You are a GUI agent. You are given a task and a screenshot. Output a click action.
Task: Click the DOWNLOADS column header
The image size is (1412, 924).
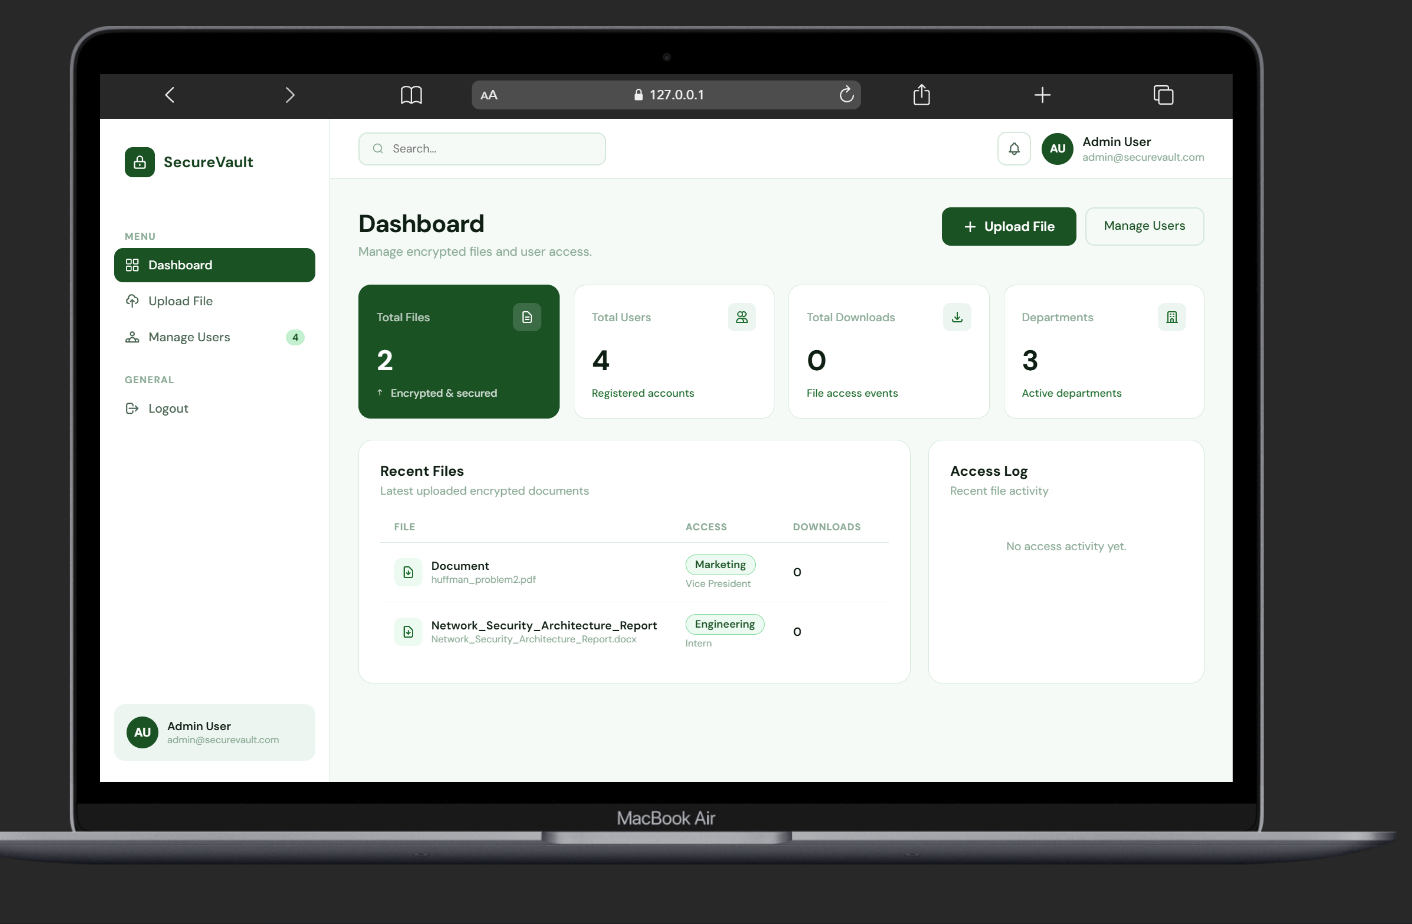pyautogui.click(x=827, y=527)
